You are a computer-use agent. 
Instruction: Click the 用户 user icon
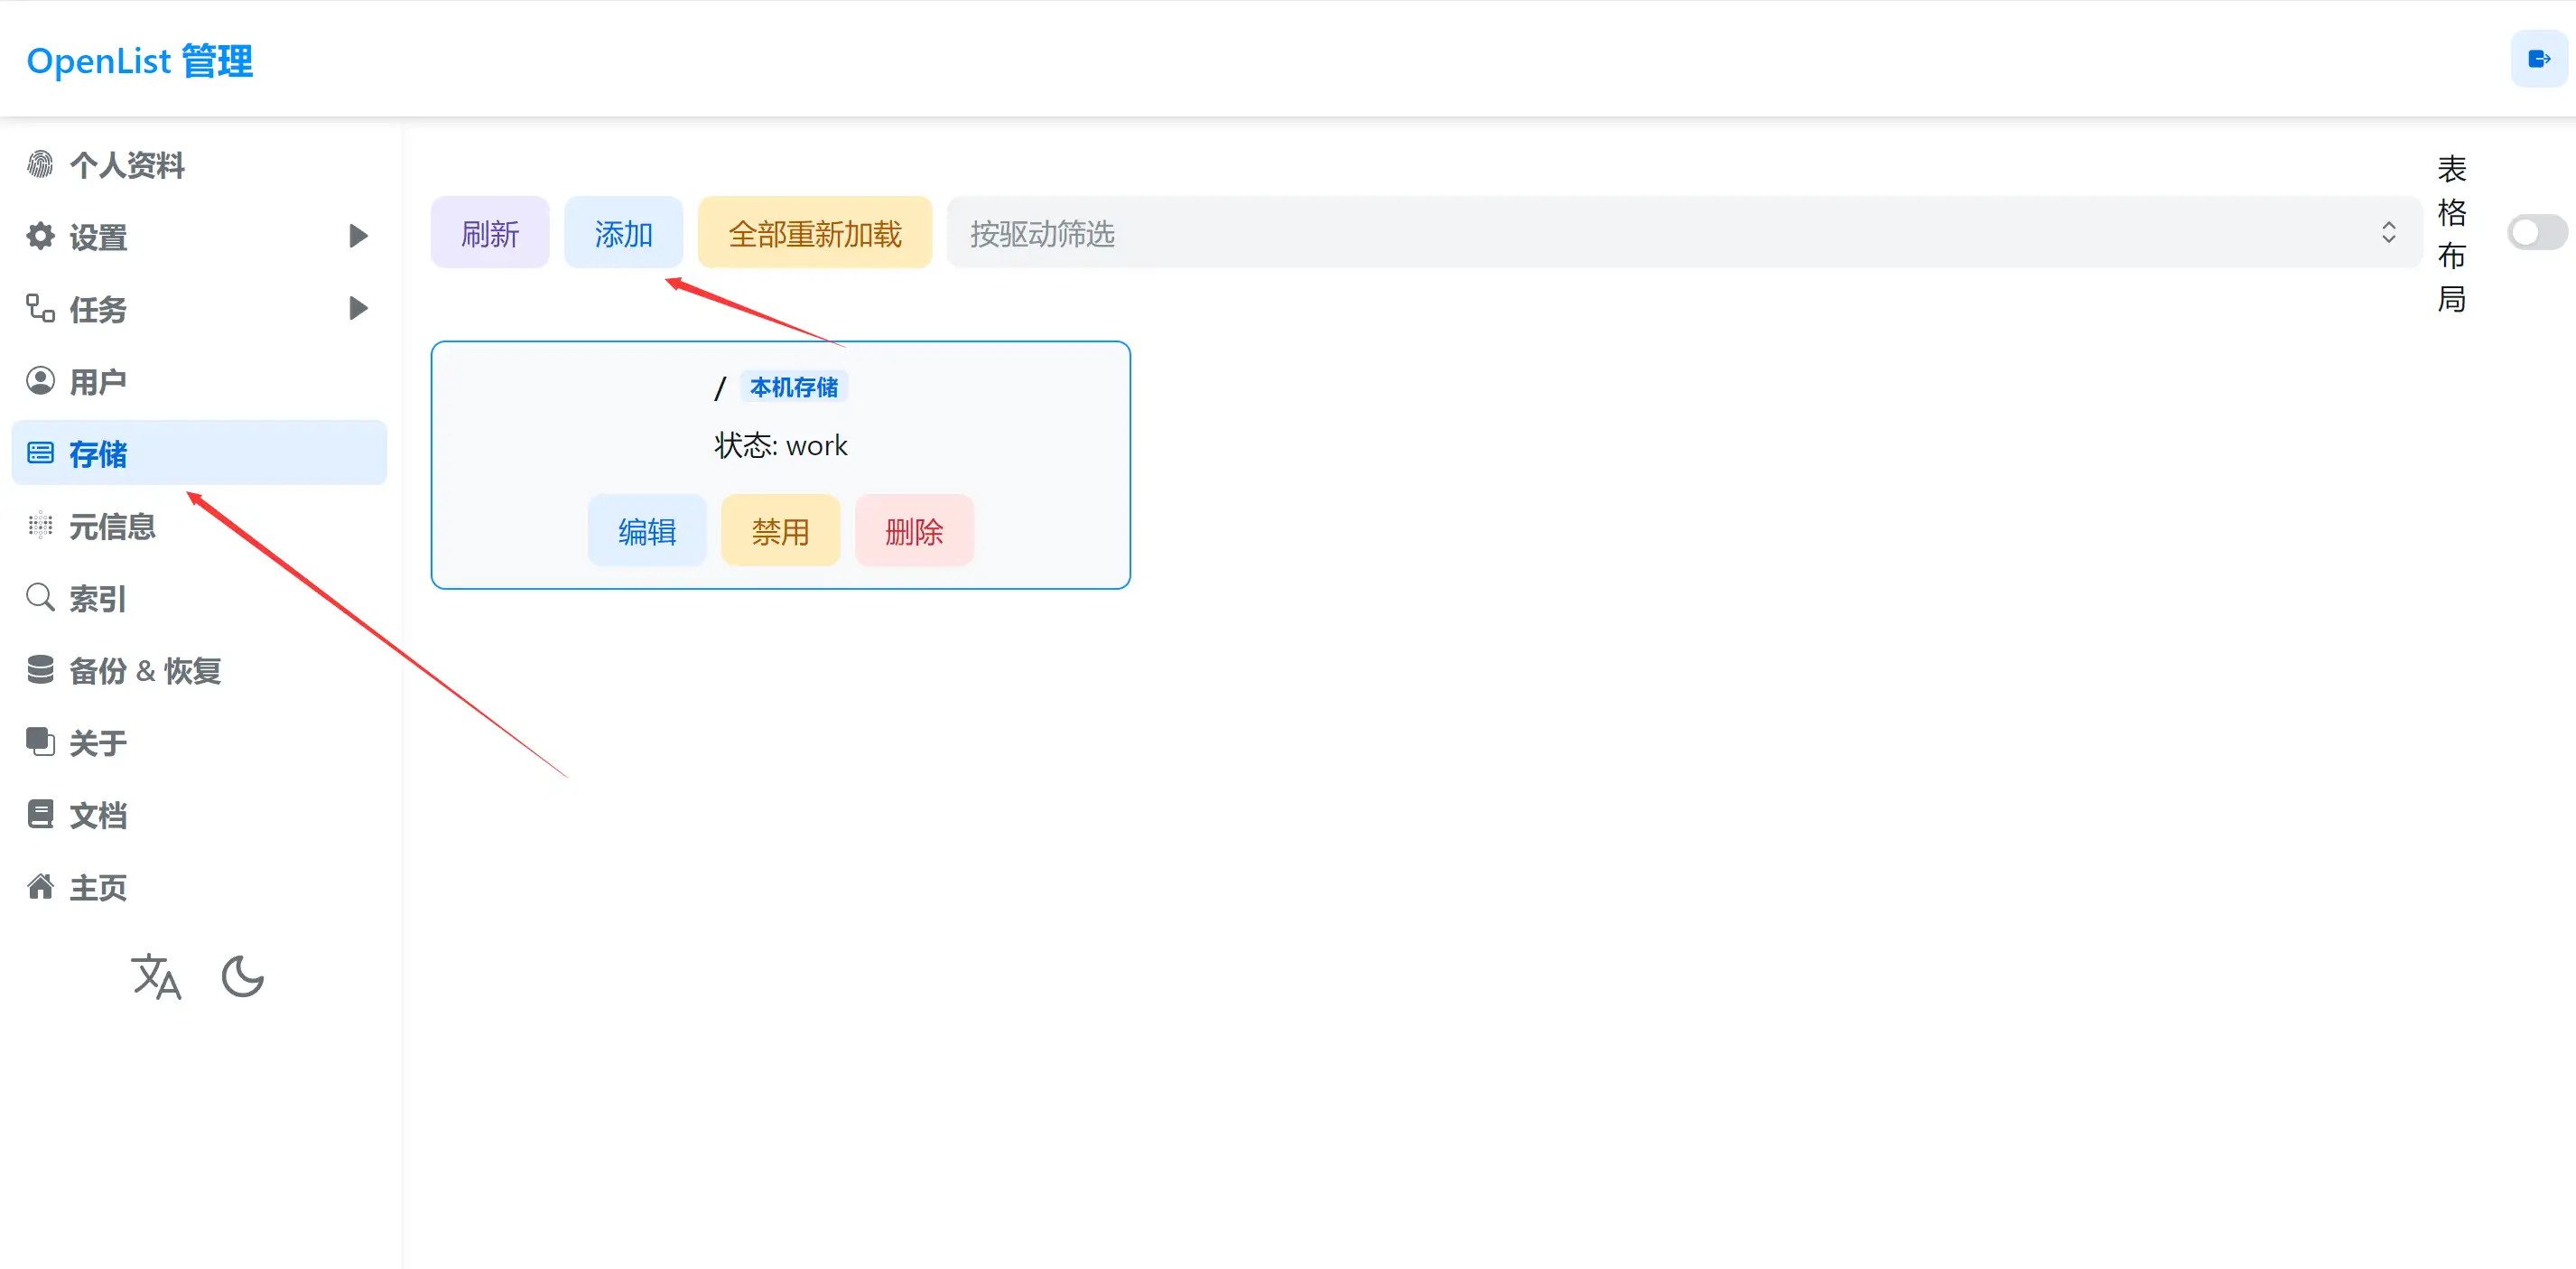(x=40, y=380)
